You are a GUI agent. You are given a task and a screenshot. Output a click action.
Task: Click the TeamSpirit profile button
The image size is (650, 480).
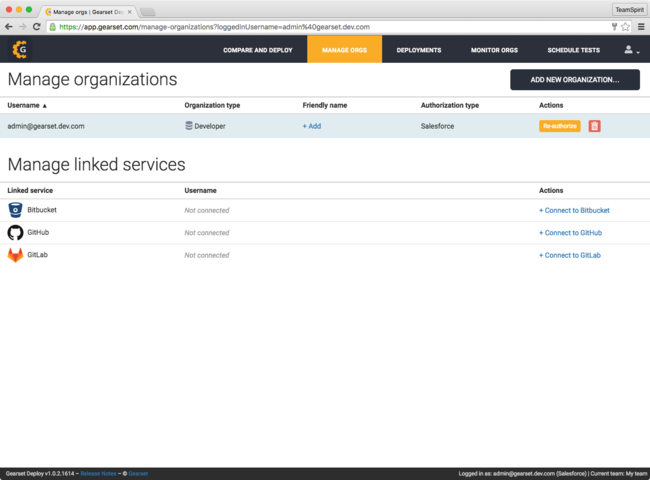click(629, 10)
